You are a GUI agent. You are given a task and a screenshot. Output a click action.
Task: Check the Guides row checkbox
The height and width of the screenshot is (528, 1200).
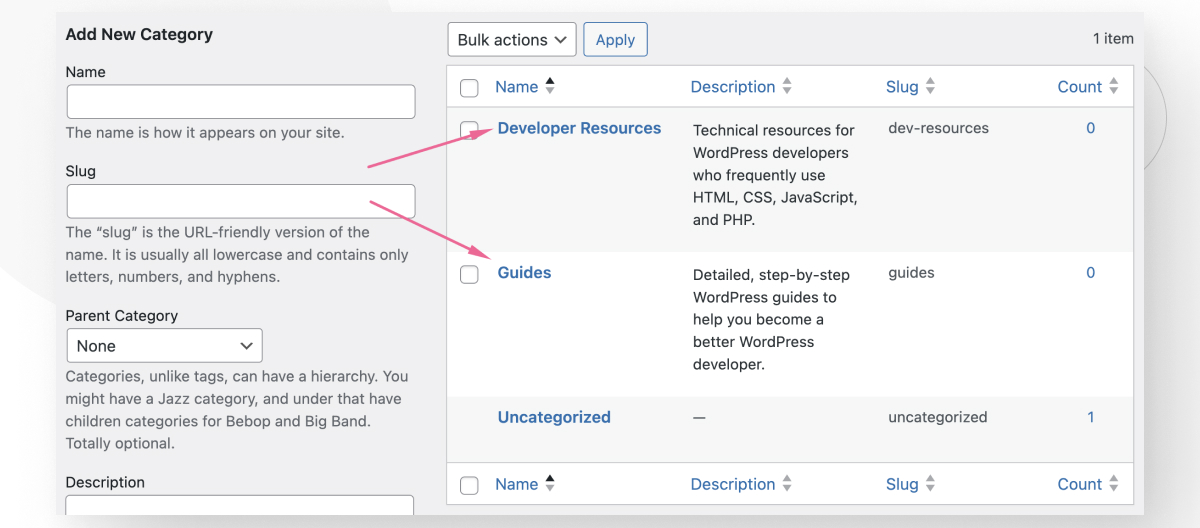(469, 274)
